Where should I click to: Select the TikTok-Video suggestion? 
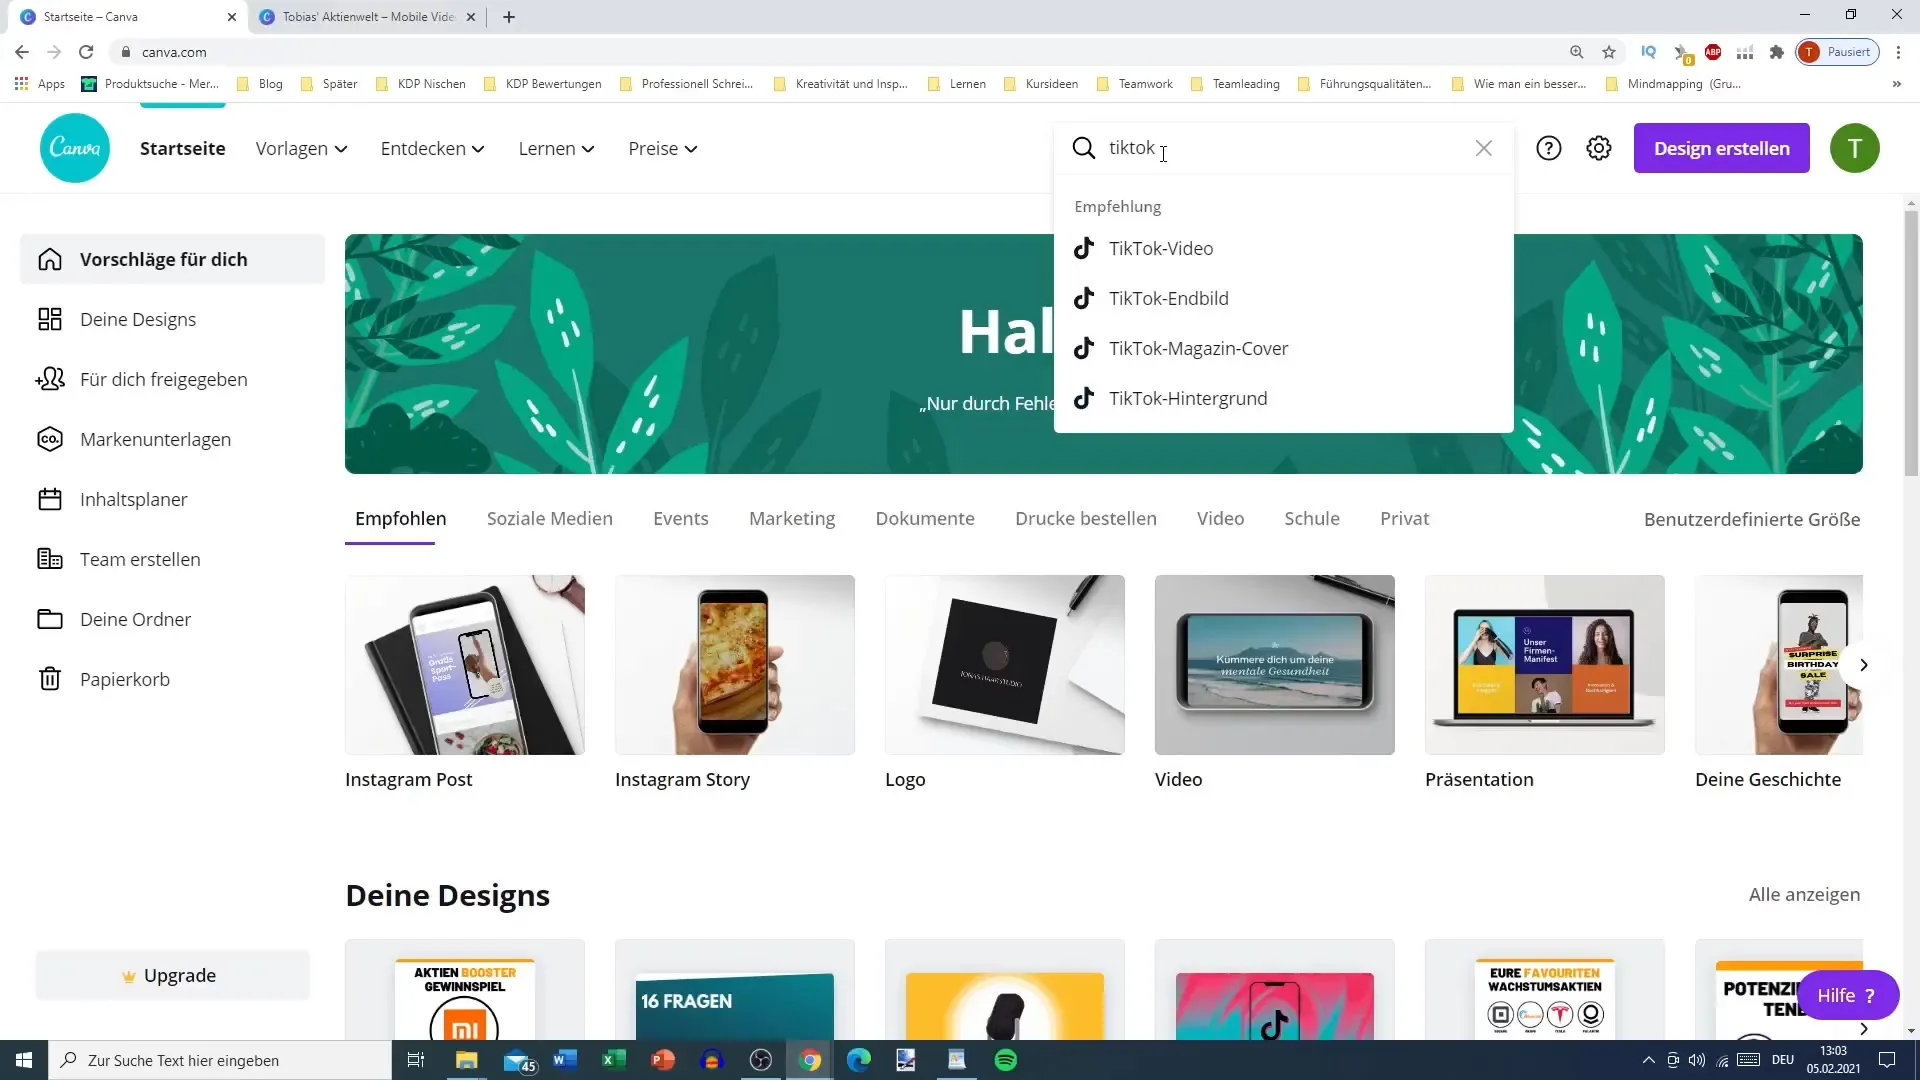pos(1283,248)
